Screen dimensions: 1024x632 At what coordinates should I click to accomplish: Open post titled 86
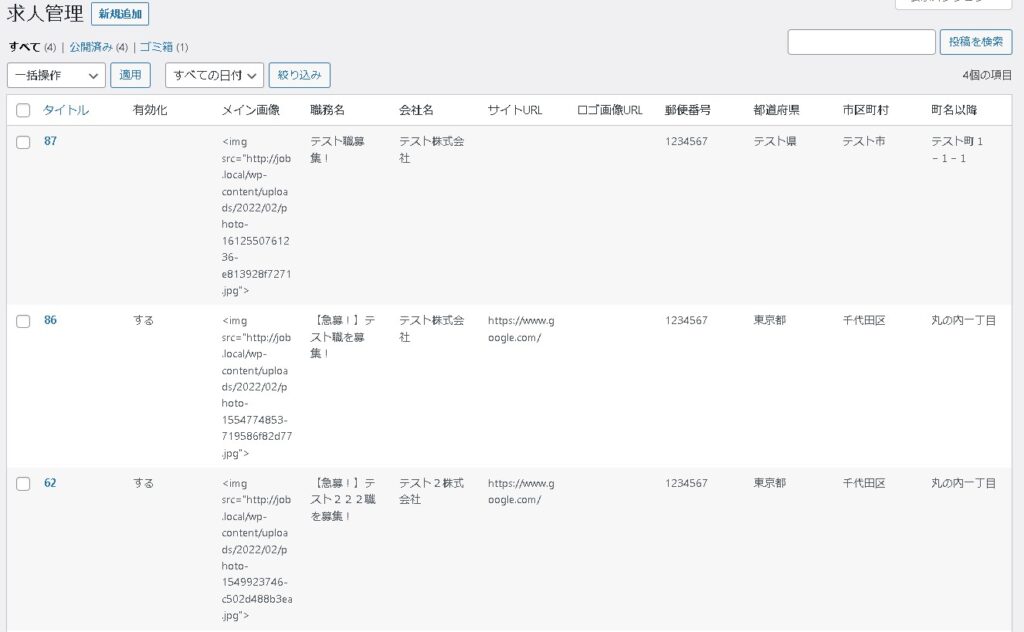tap(50, 321)
